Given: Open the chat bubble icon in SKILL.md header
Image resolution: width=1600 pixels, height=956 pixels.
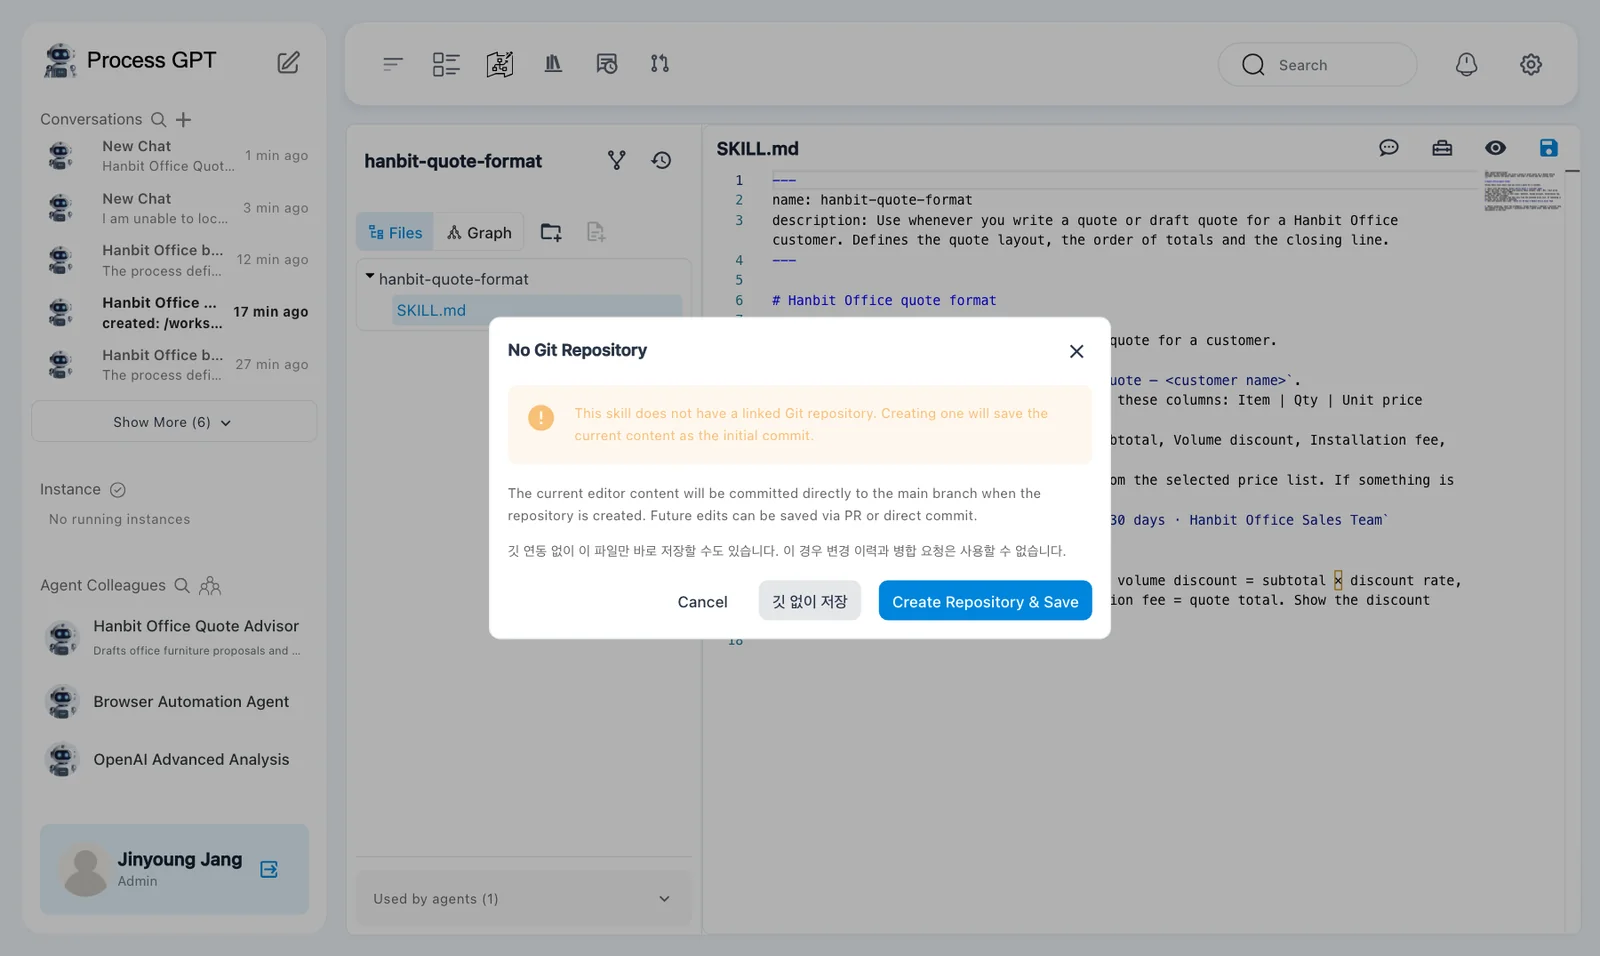Looking at the screenshot, I should (1389, 148).
